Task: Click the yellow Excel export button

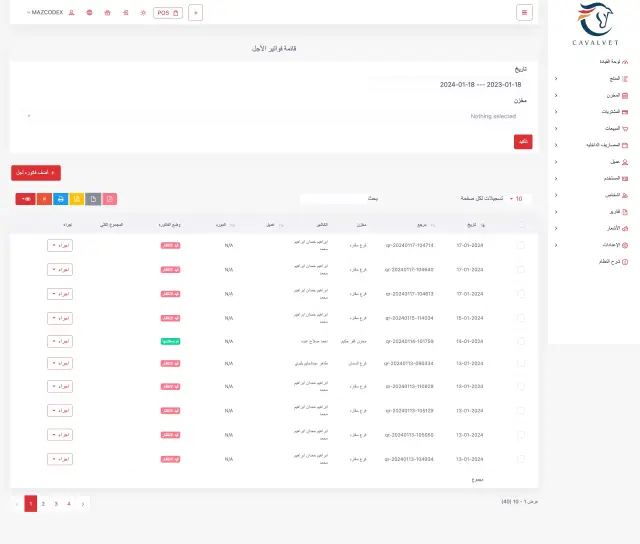Action: click(77, 199)
